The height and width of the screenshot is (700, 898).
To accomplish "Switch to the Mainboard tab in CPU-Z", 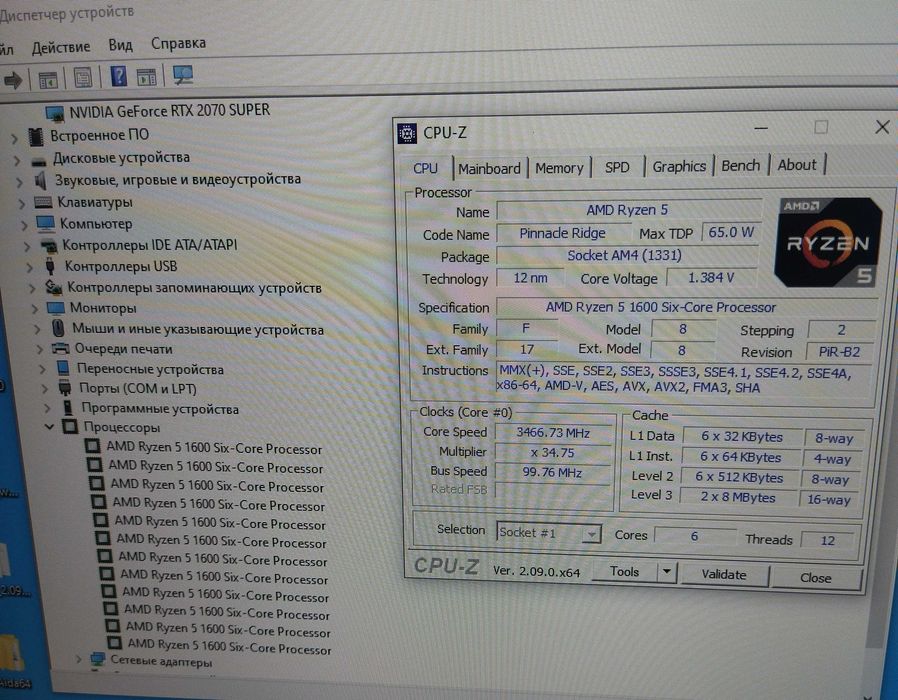I will pos(489,169).
